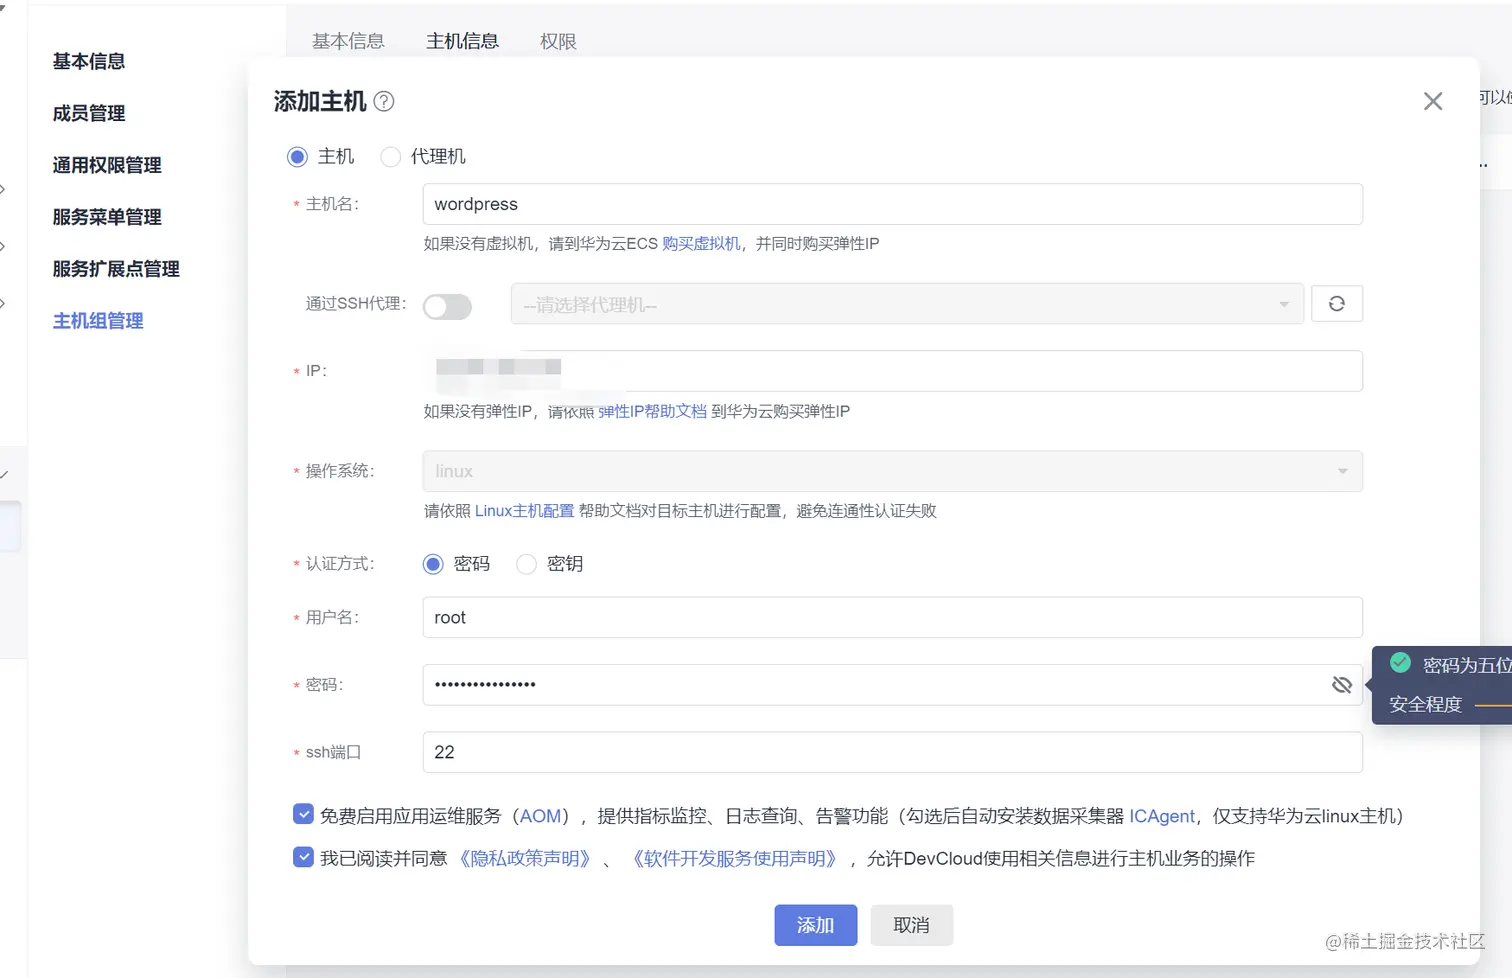Open the 《隐私政策声明》 link
Viewport: 1512px width, 978px height.
[x=525, y=858]
